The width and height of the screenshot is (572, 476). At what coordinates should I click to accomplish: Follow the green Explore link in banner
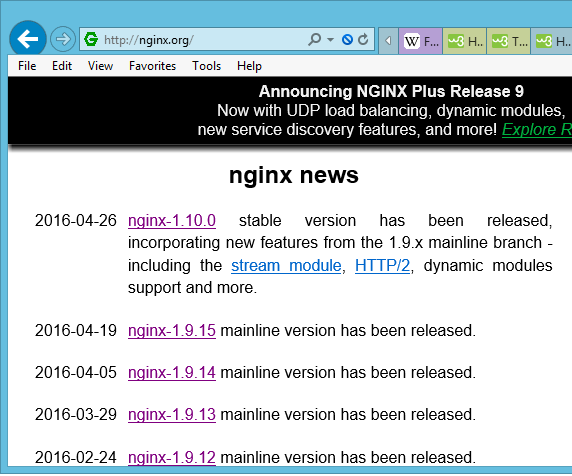(x=537, y=129)
